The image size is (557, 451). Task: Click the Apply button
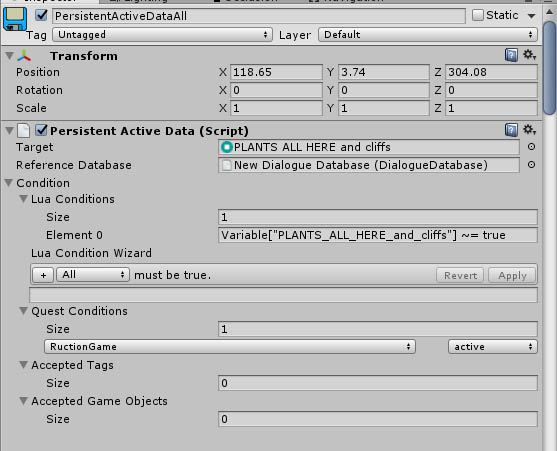512,275
